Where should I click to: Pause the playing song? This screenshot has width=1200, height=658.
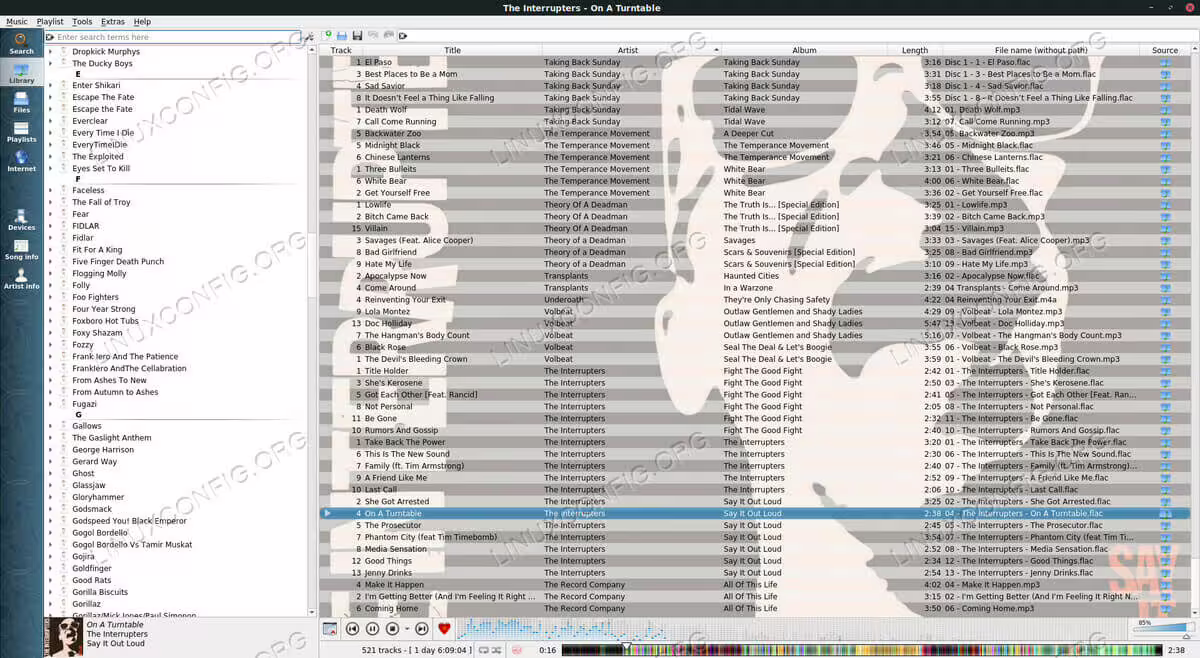coord(372,629)
